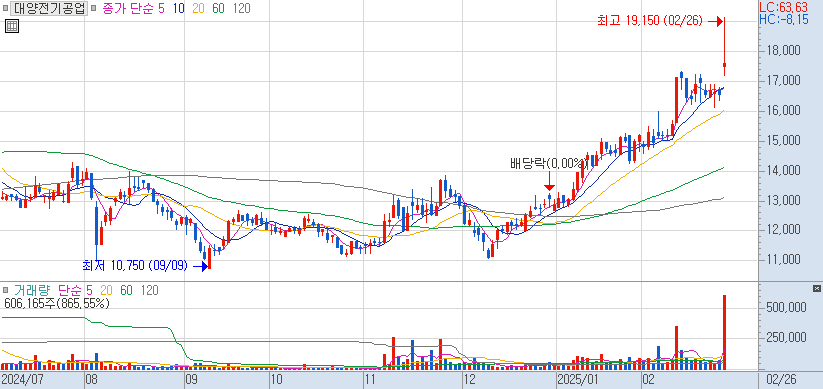
Task: Select volume moving average 60 label
Action: tap(126, 290)
